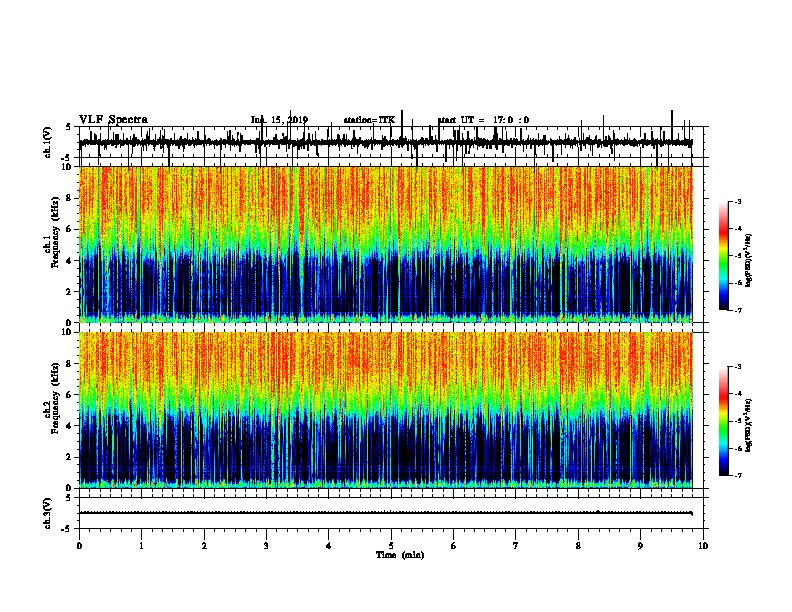Click the "5" volt tick of ch.1(V) panel
Viewport: 792px width, 612px height.
(68, 127)
